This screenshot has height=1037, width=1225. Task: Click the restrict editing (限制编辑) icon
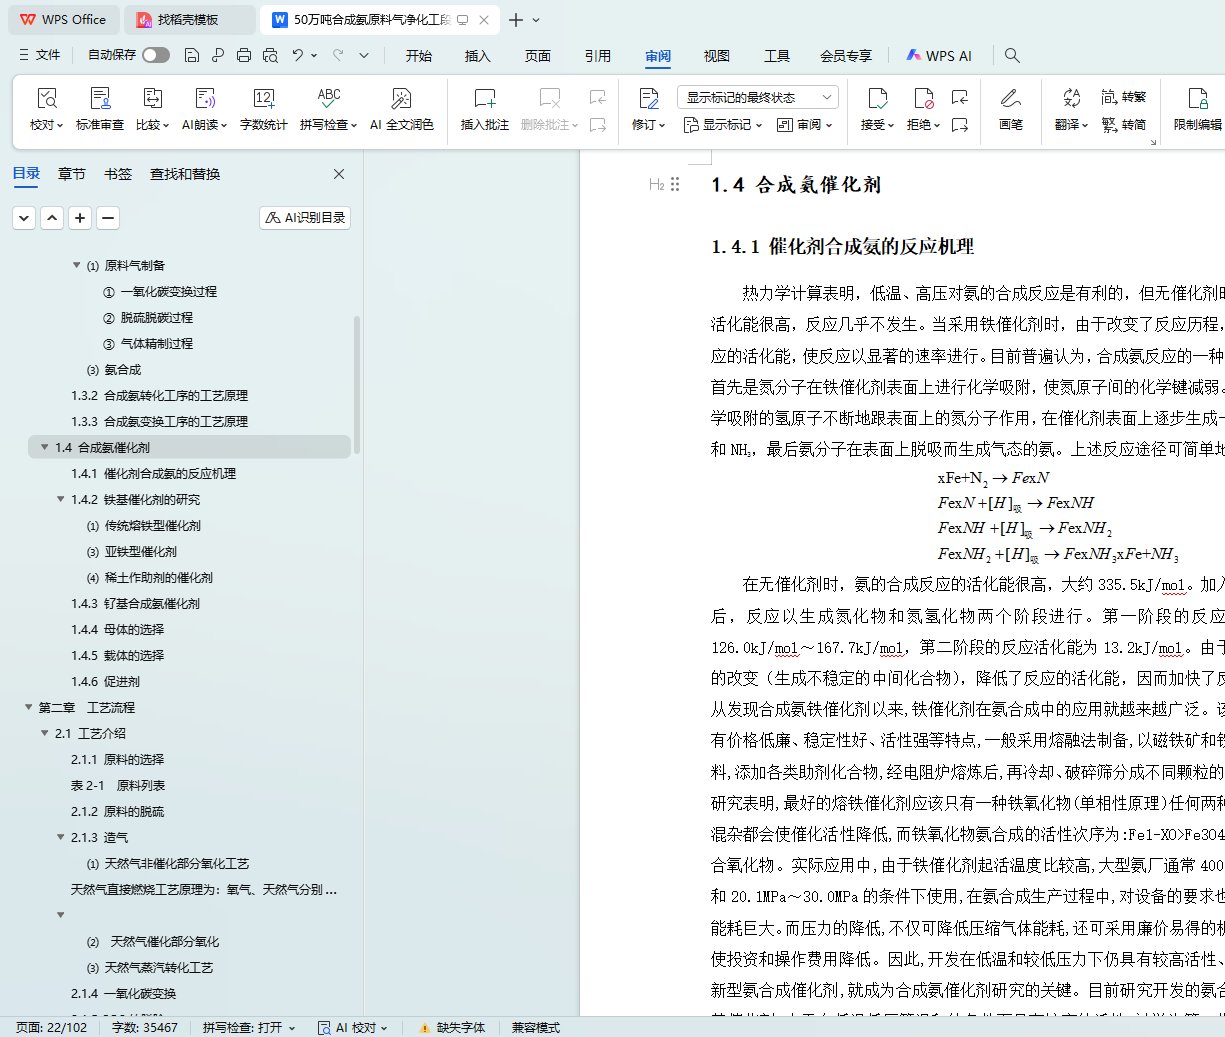(1197, 99)
